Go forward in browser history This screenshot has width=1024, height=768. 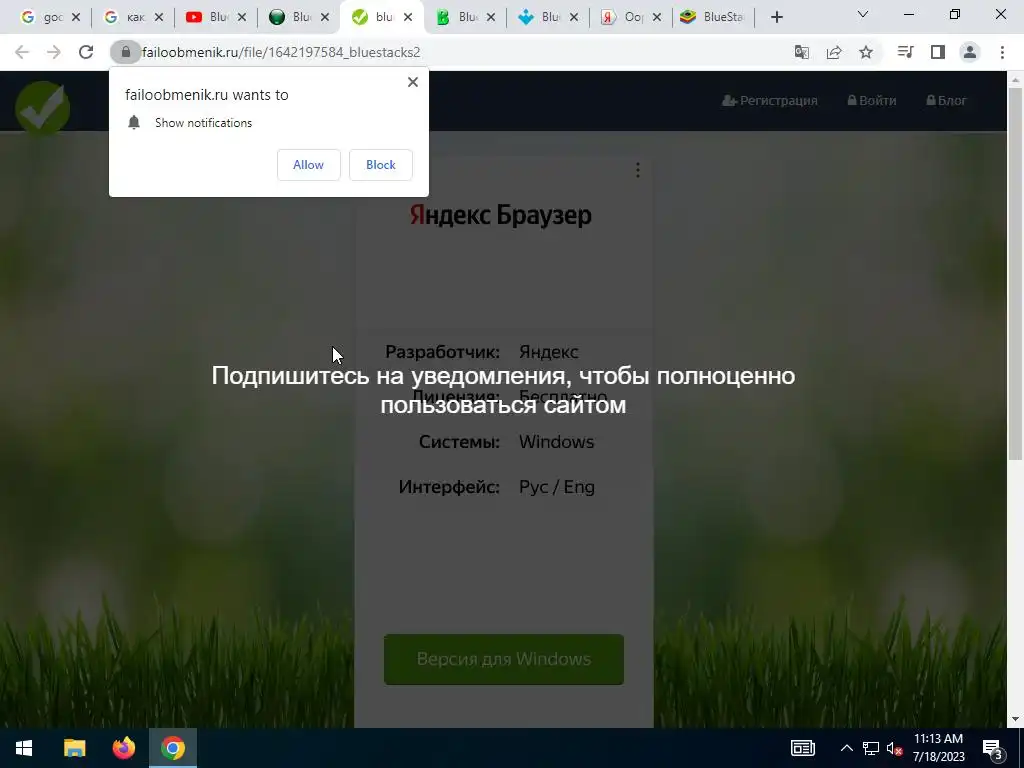coord(54,52)
